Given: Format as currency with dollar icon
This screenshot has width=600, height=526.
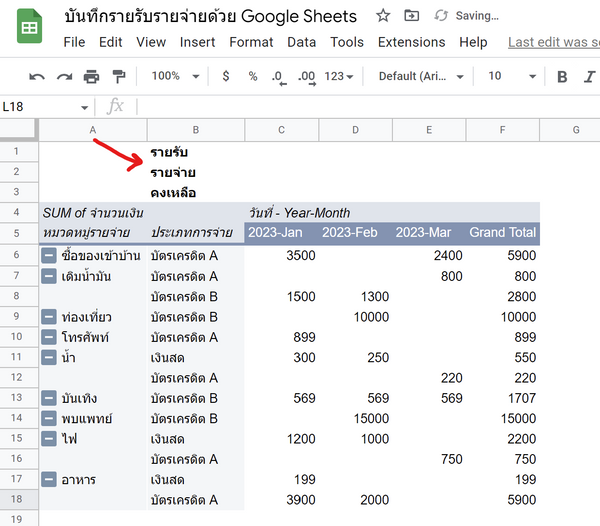Looking at the screenshot, I should tap(226, 77).
